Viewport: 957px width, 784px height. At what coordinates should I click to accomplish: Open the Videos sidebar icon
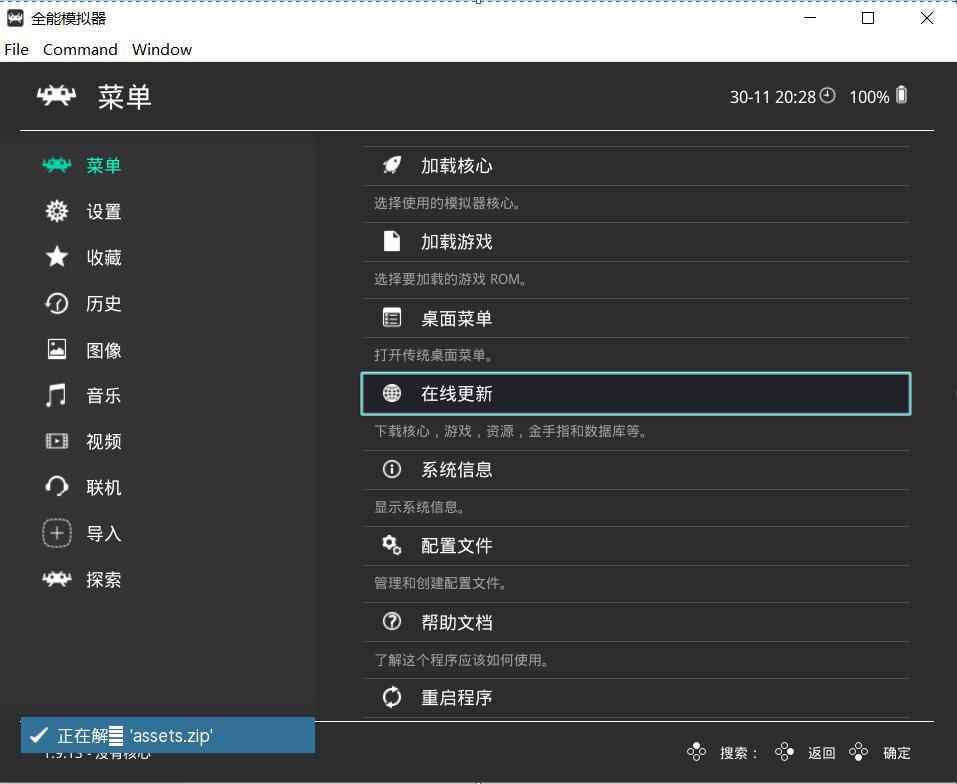[x=57, y=441]
